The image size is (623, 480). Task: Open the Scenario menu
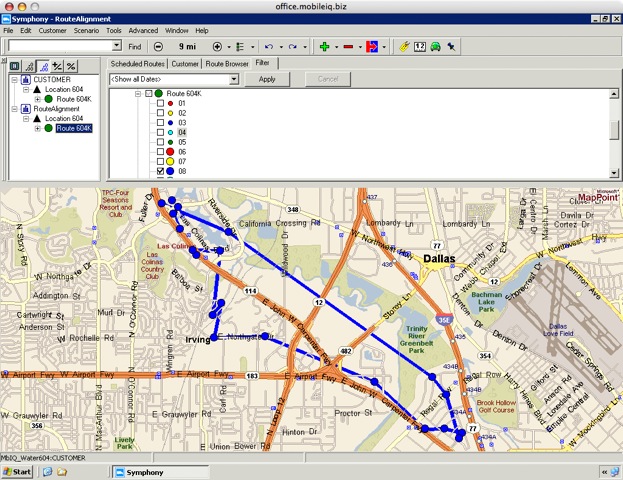click(x=84, y=31)
